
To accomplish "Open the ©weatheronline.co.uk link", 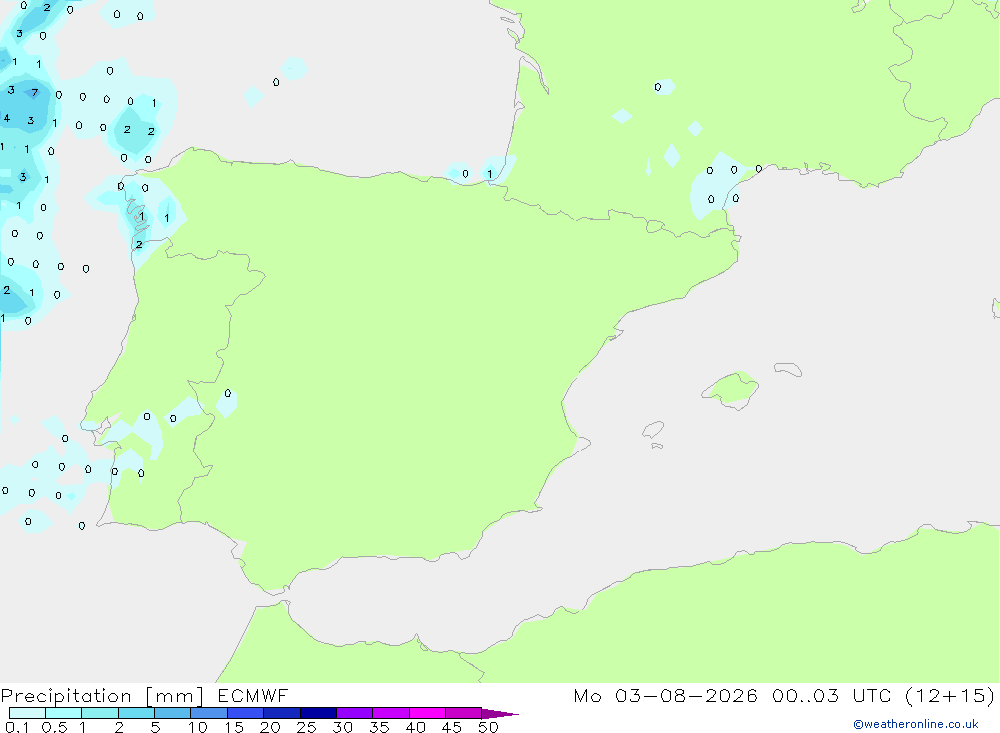I will (916, 724).
